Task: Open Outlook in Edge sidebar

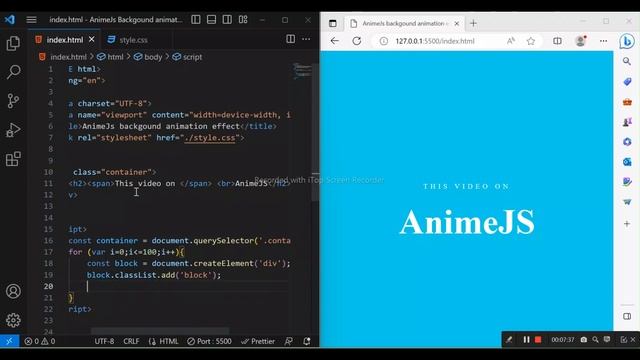Action: pos(627,162)
